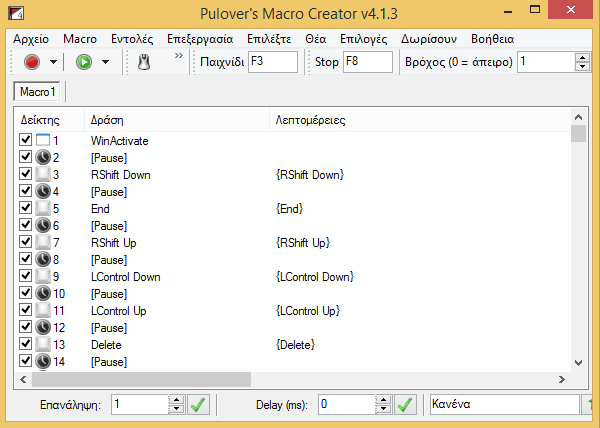Open the Επεξεργασία menu
Viewport: 600px width, 428px height.
point(200,39)
